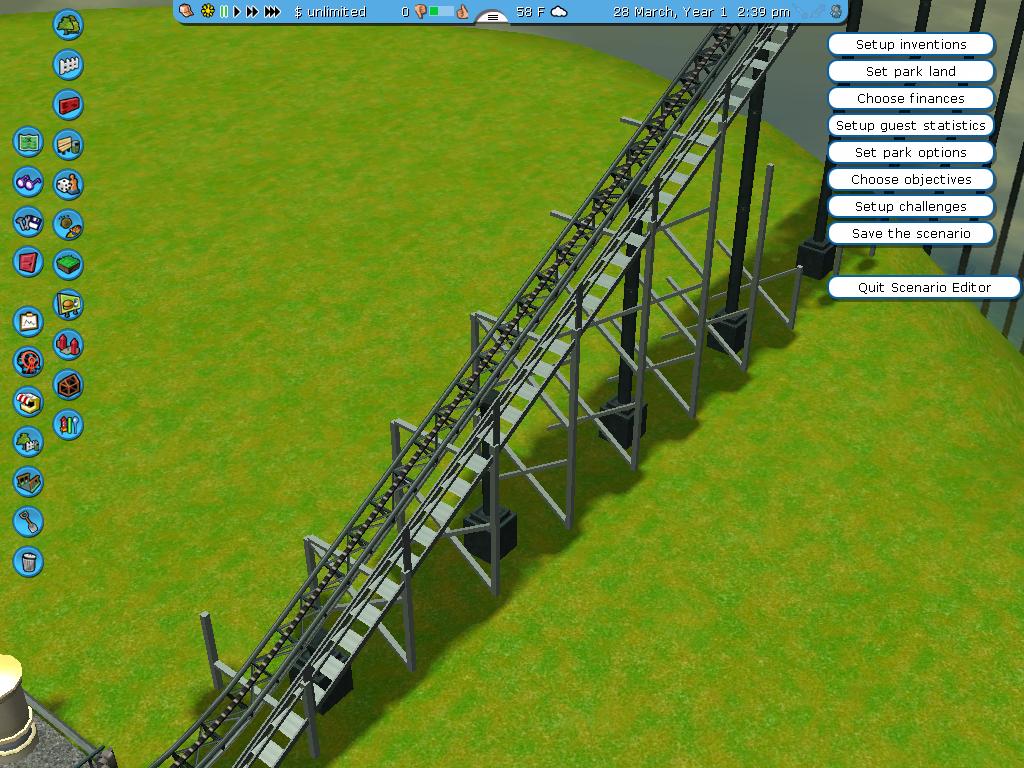Image resolution: width=1024 pixels, height=768 pixels.
Task: Open the tree and fence scenery icon
Action: coord(28,442)
